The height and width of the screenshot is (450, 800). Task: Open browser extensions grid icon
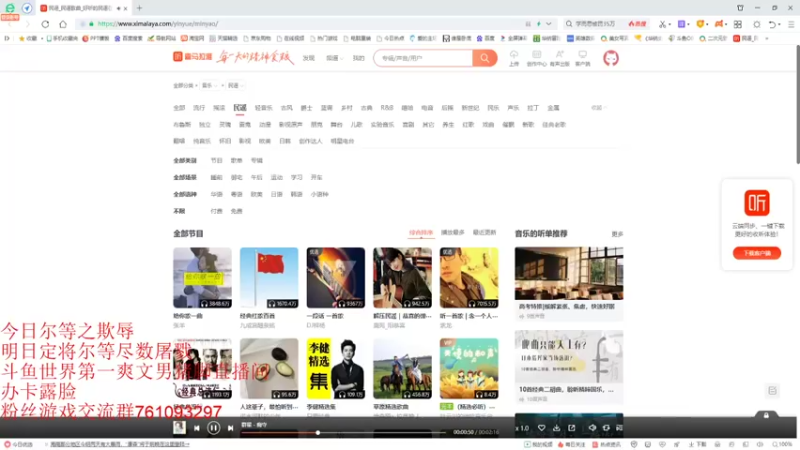(738, 24)
